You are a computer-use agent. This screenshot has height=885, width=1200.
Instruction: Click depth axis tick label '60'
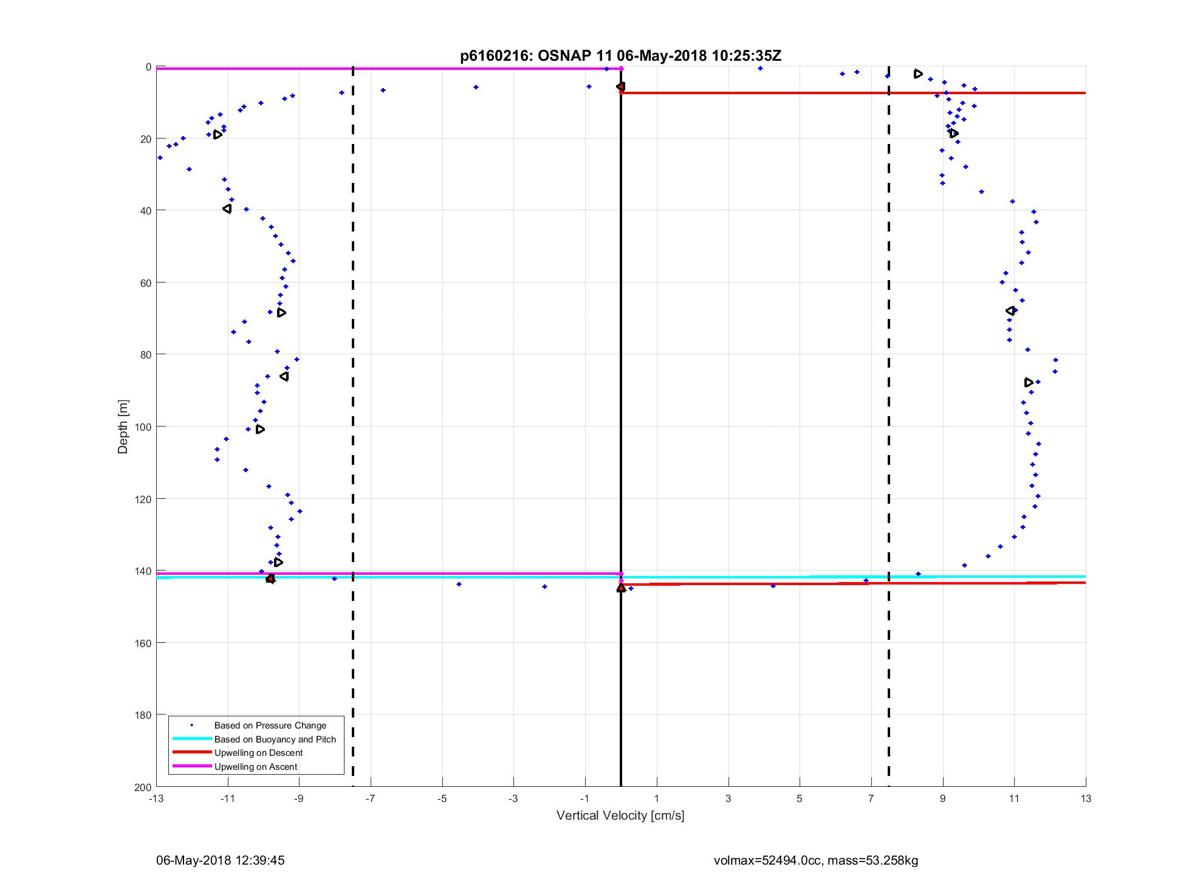point(145,283)
